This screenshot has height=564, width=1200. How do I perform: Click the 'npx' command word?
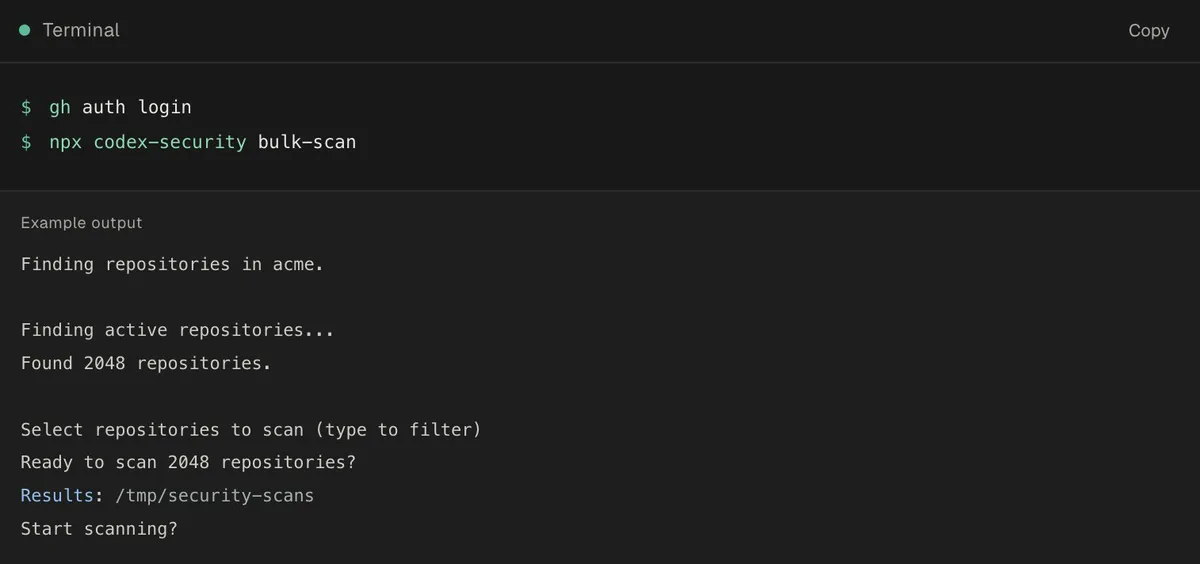point(66,142)
